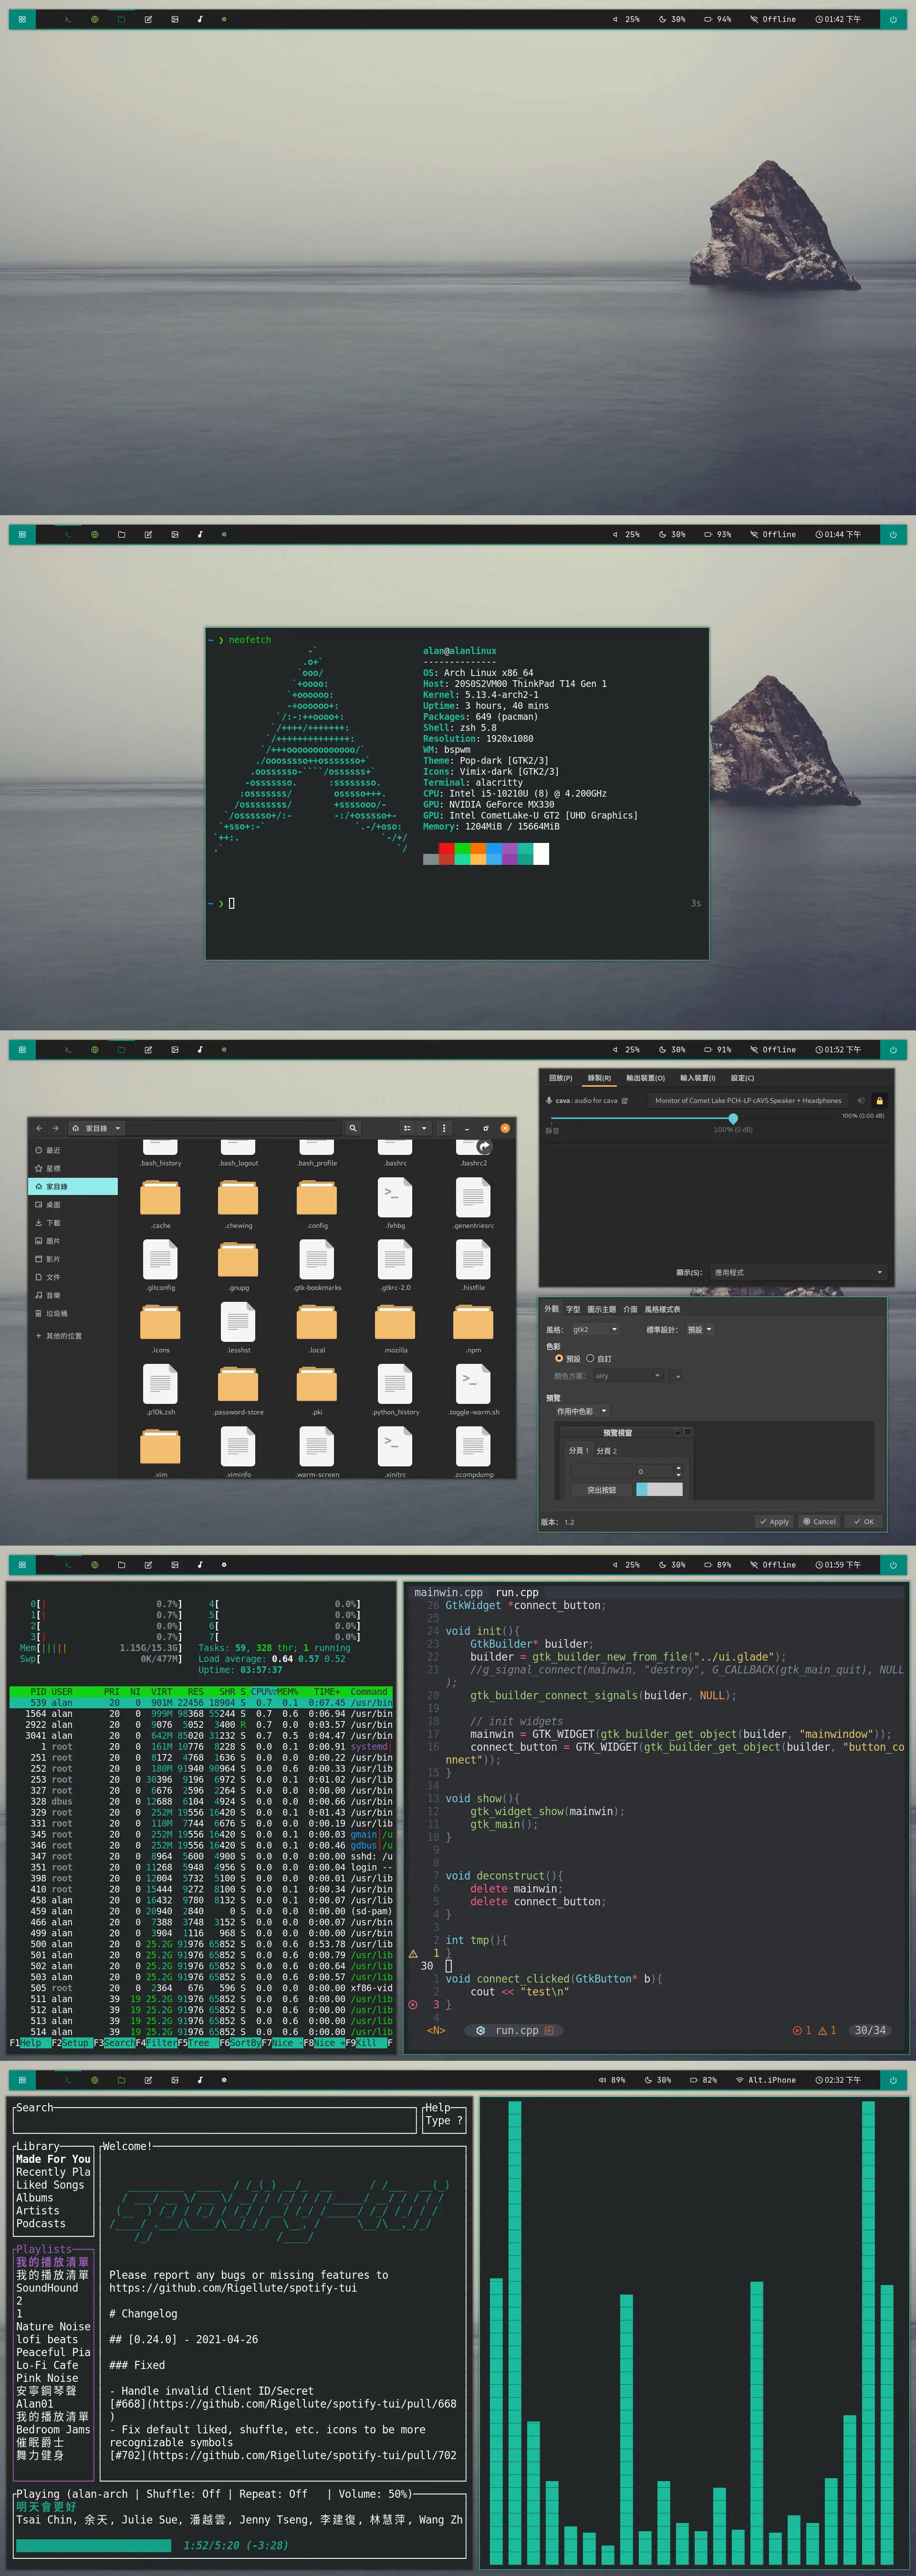Open the 圖示主題 tab
The width and height of the screenshot is (916, 2576).
601,1309
